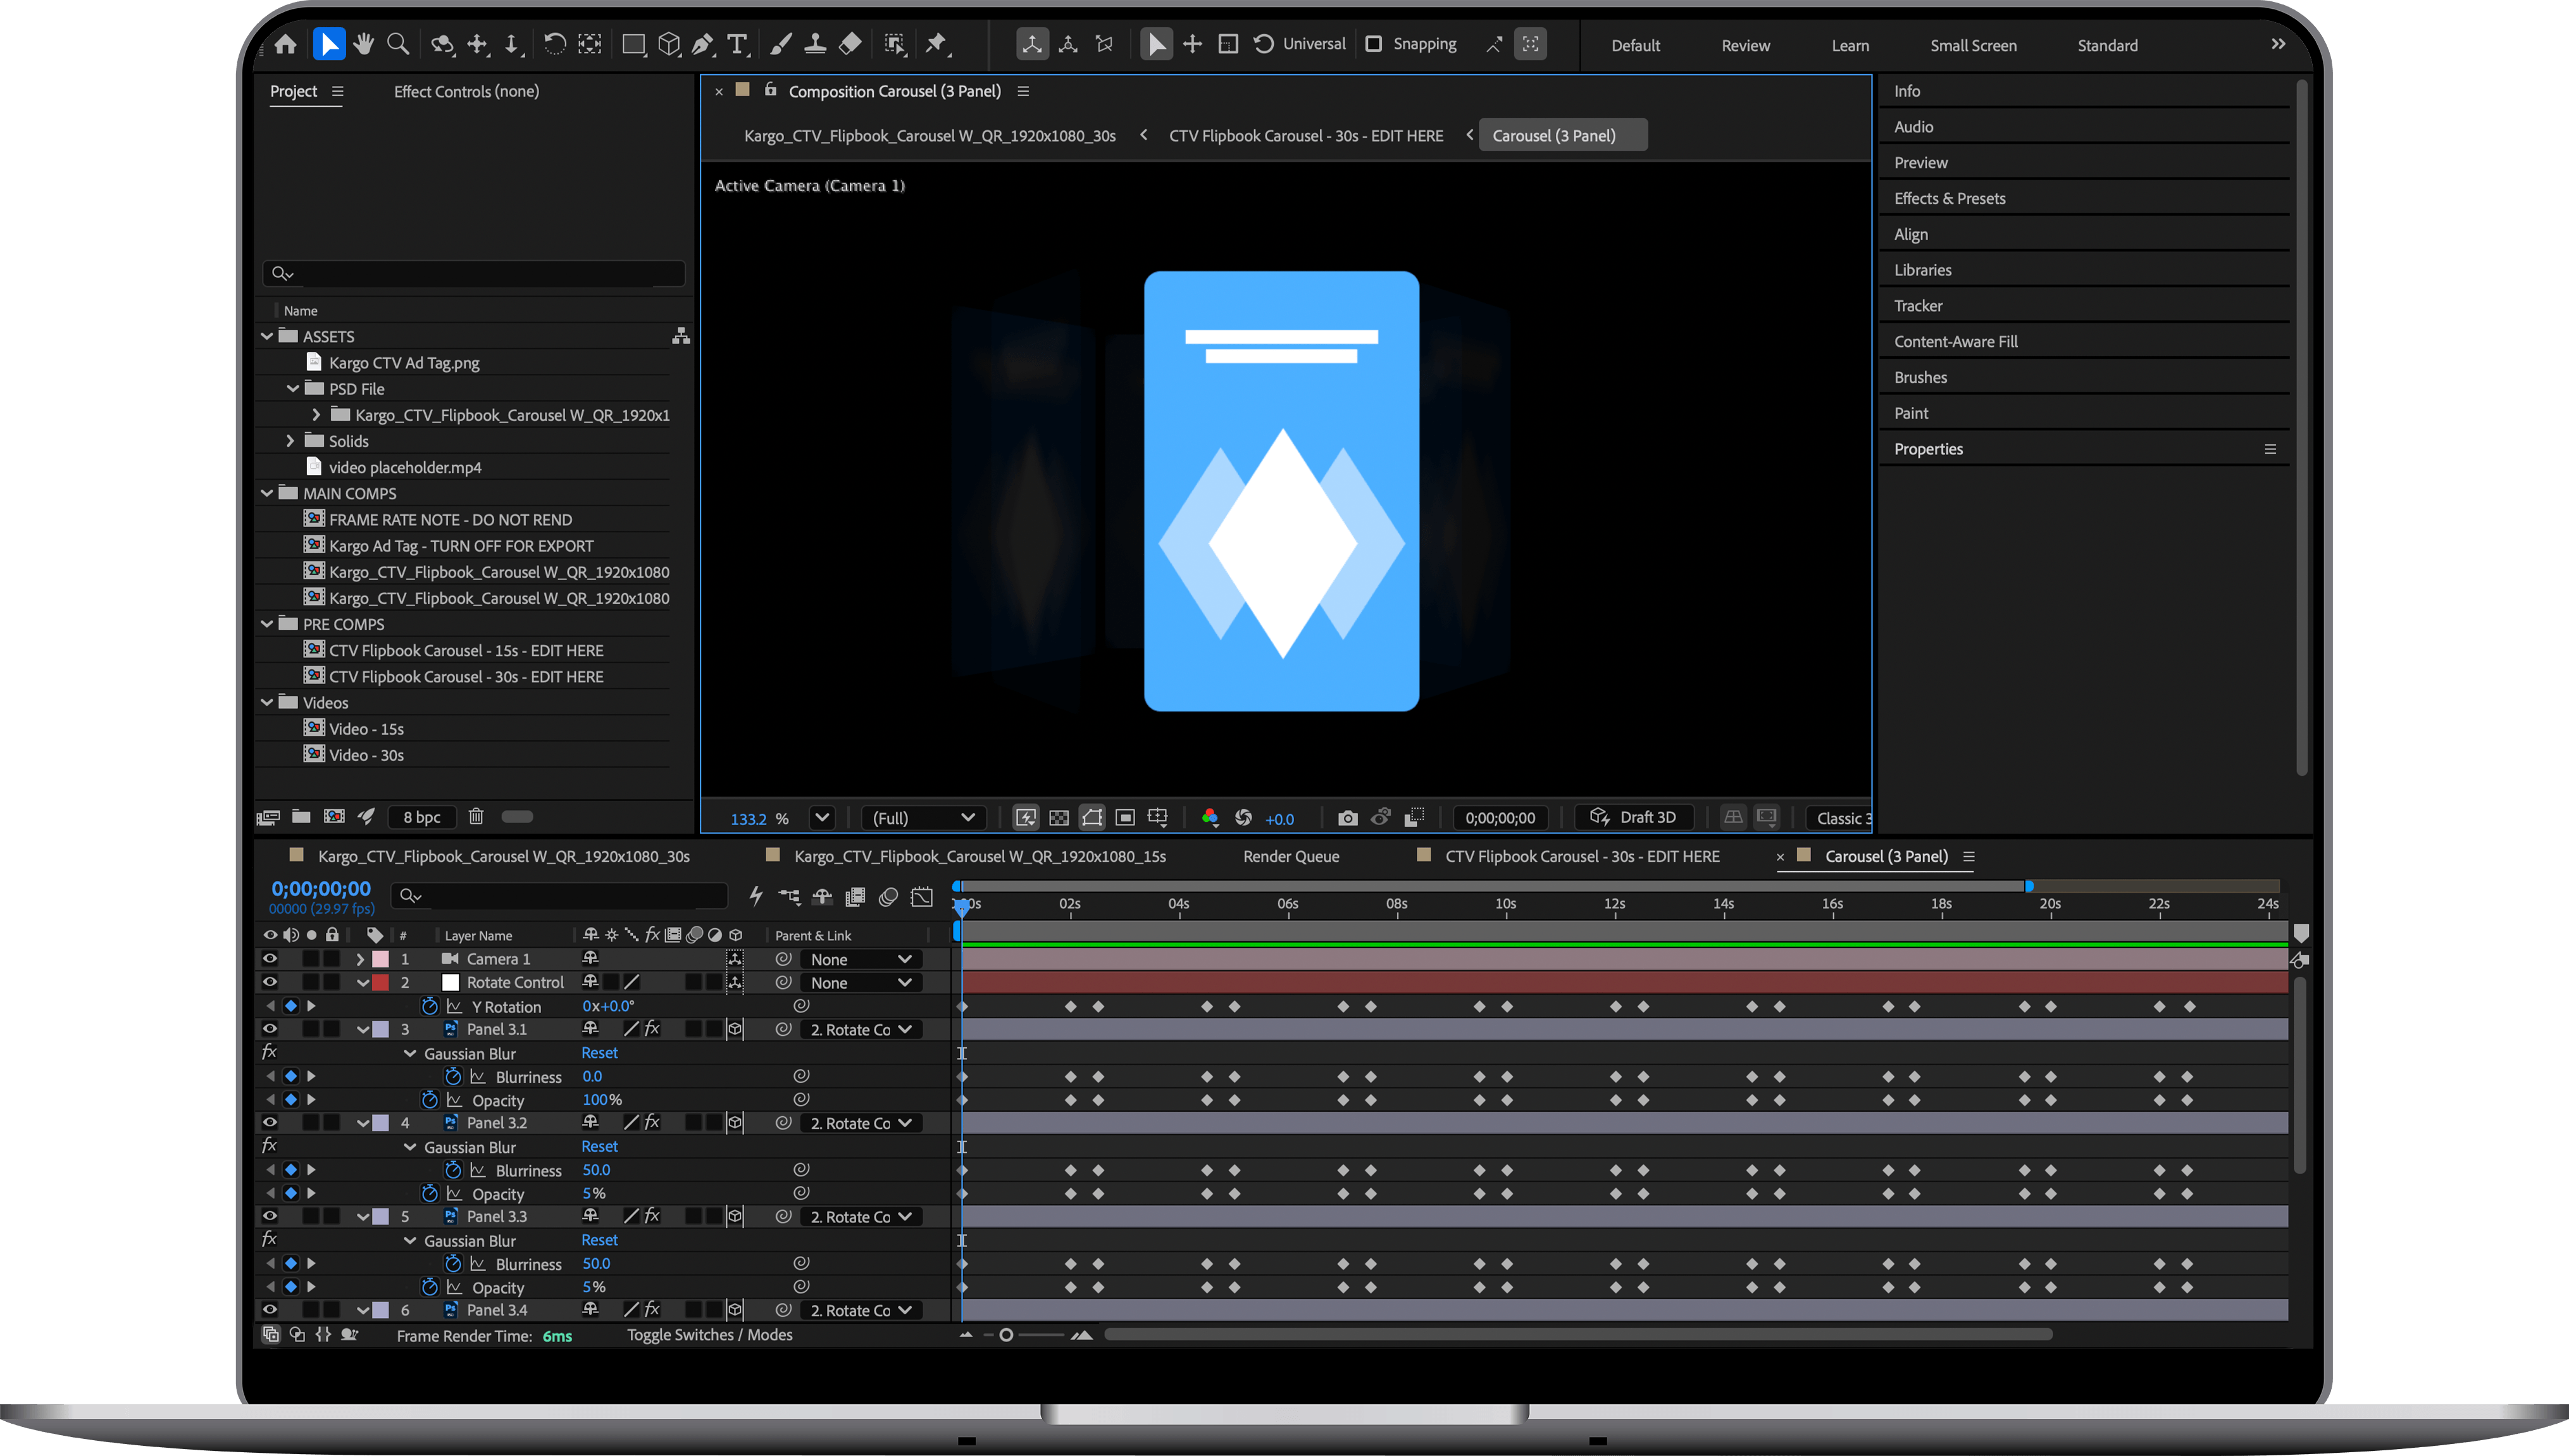Screen dimensions: 2569x1456
Task: Toggle the transparency grid icon
Action: pyautogui.click(x=1059, y=818)
